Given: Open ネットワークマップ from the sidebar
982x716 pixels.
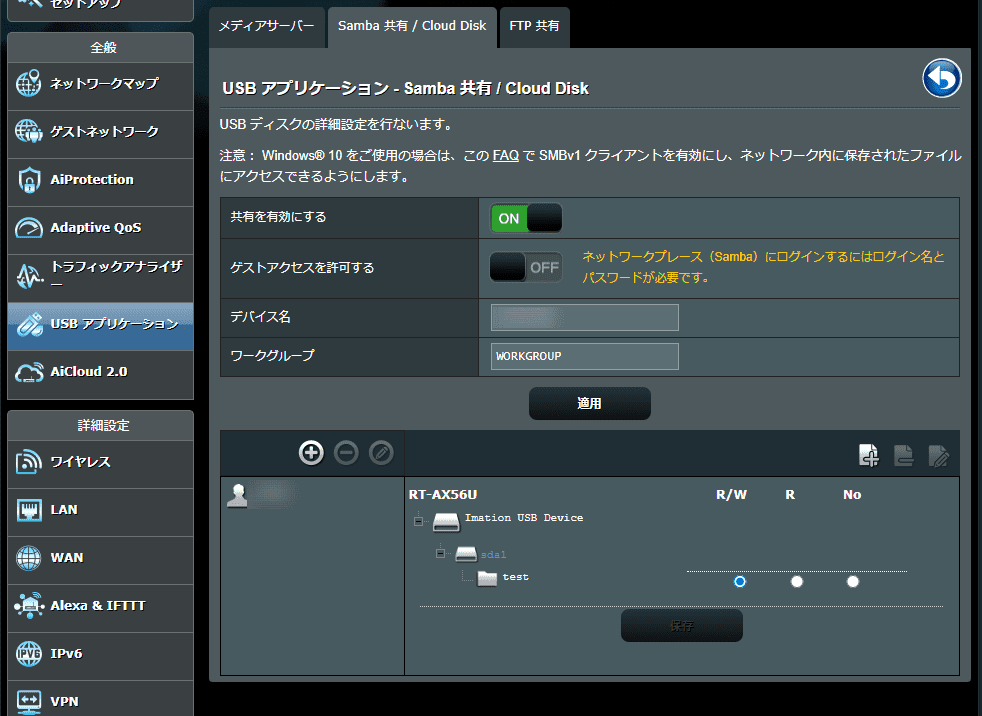Looking at the screenshot, I should point(100,85).
